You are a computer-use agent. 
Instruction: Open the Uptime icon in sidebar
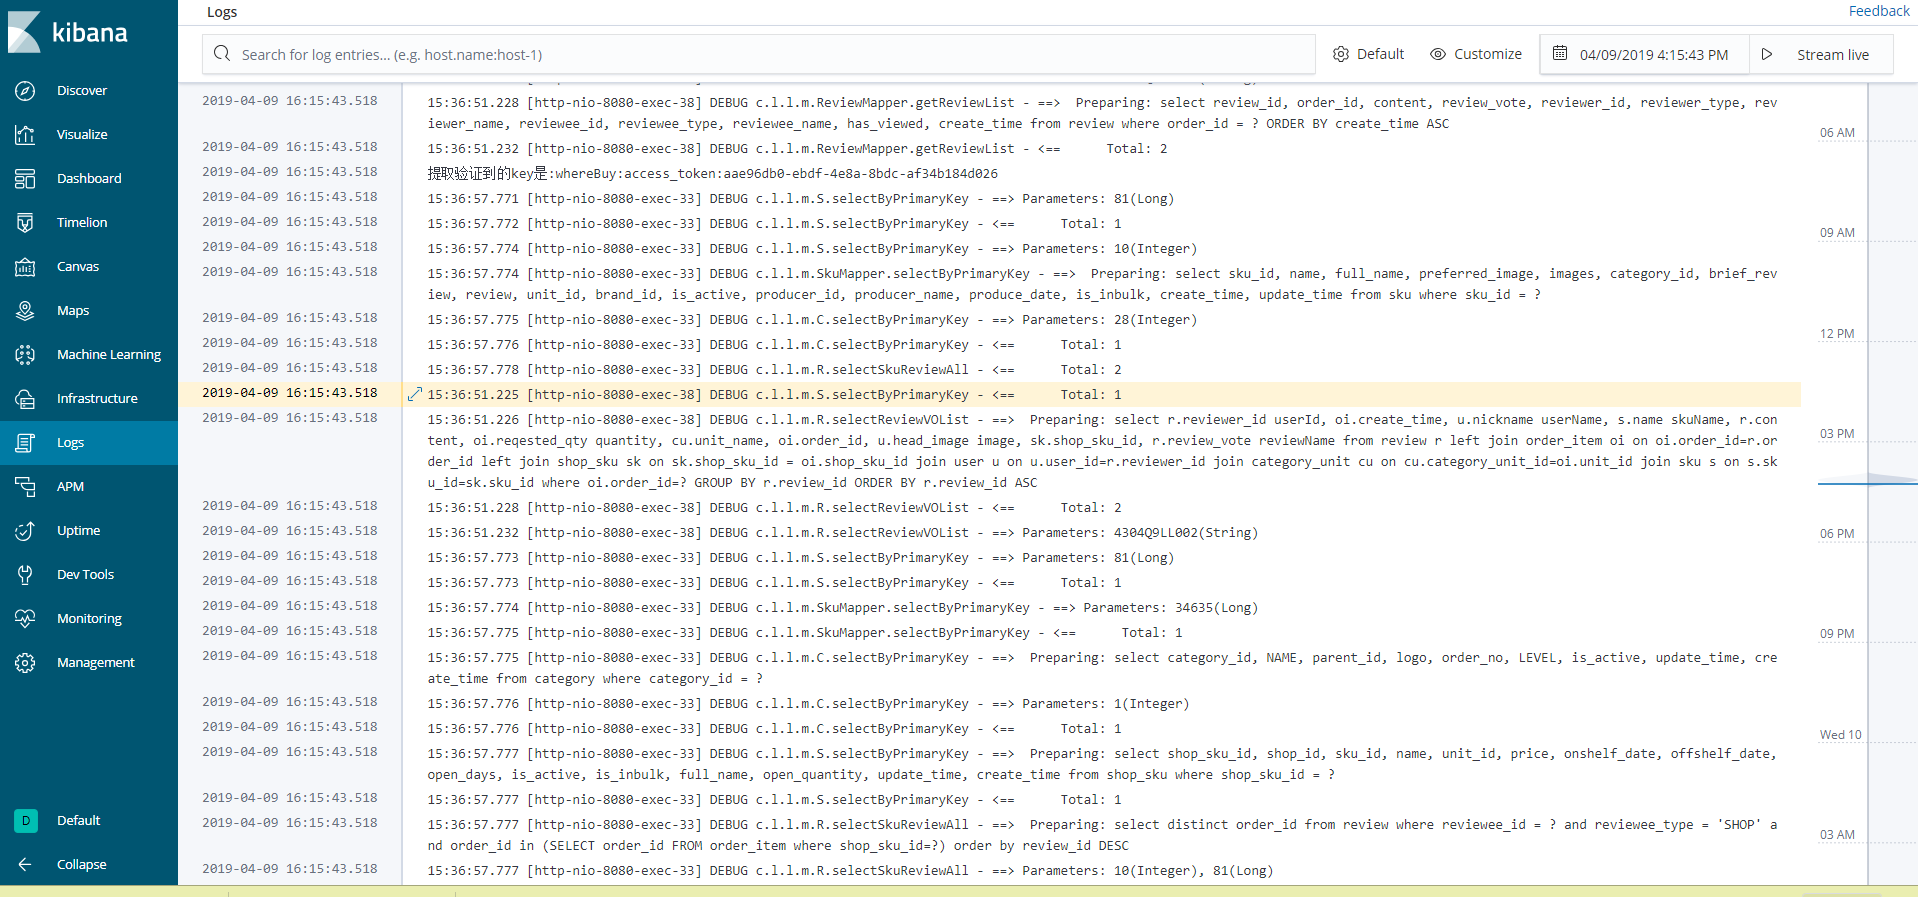click(25, 530)
